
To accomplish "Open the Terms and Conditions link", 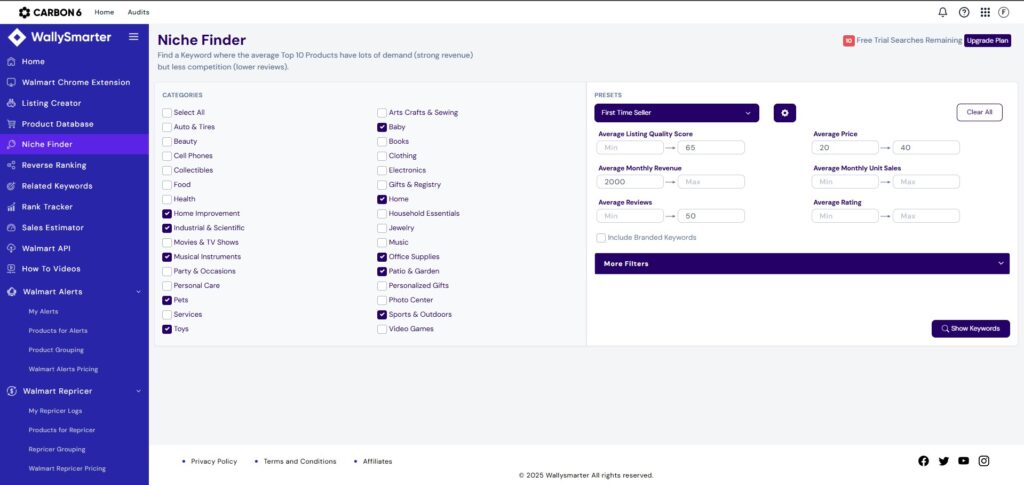I will tap(300, 462).
